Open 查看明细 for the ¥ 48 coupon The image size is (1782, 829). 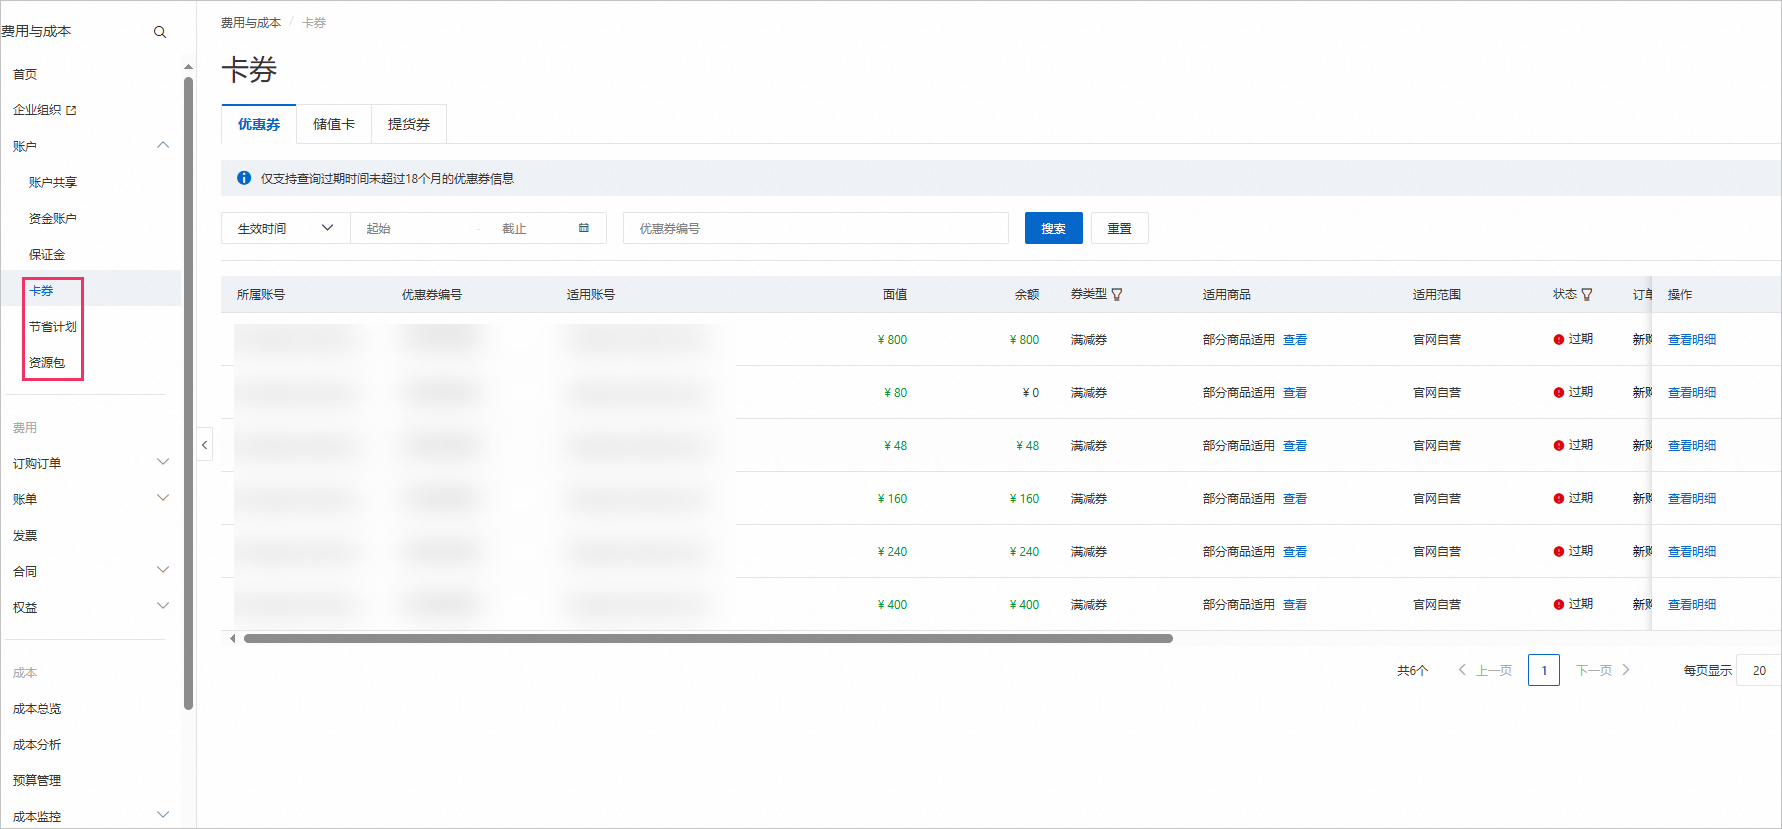tap(1692, 445)
